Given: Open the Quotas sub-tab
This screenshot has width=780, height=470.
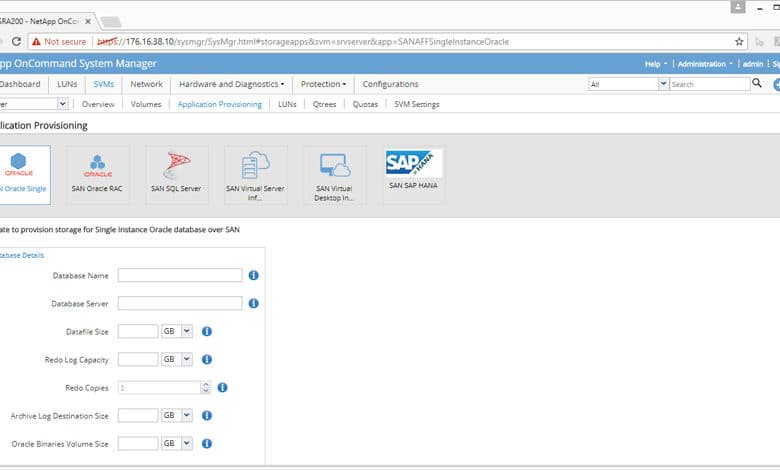Looking at the screenshot, I should pos(365,104).
